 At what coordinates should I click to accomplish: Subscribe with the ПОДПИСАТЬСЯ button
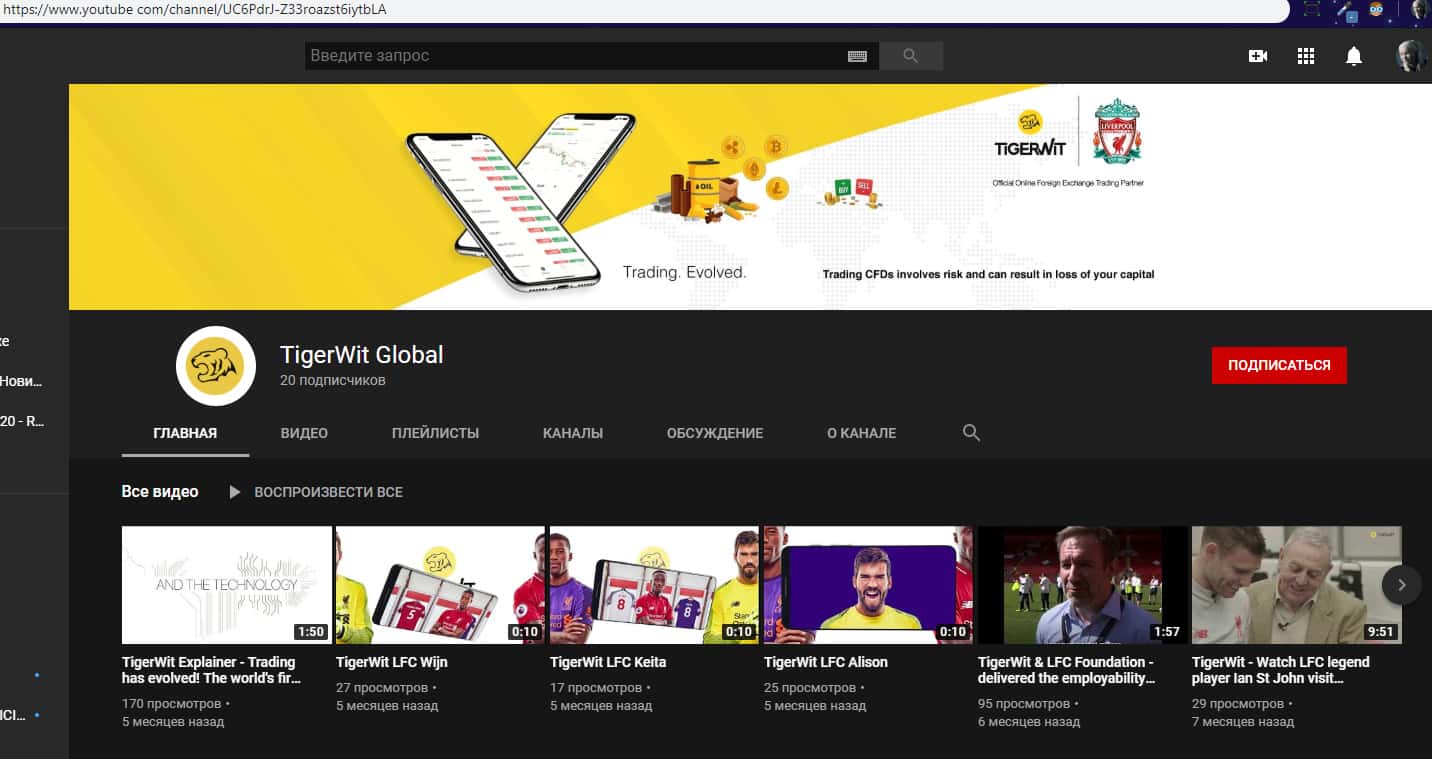1279,365
